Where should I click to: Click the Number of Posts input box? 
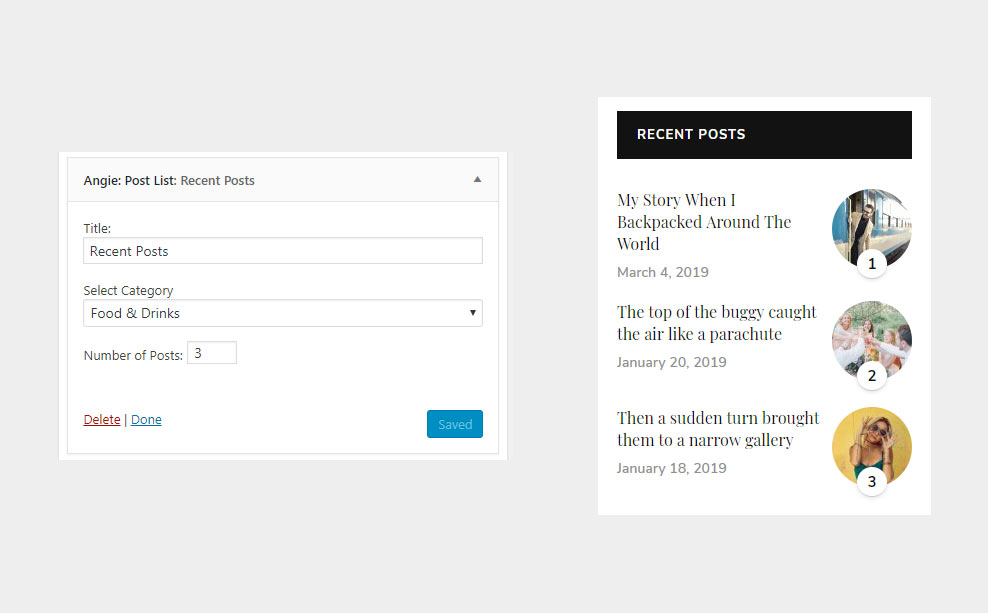[x=212, y=353]
